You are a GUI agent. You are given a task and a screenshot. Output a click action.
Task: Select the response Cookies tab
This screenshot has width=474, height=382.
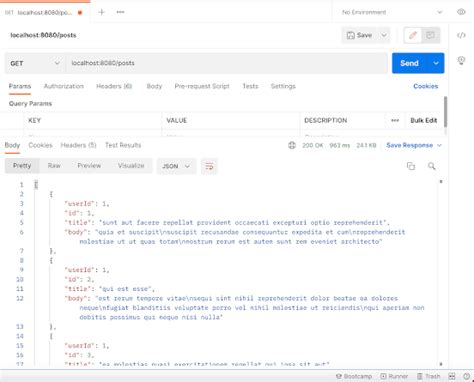coord(40,145)
